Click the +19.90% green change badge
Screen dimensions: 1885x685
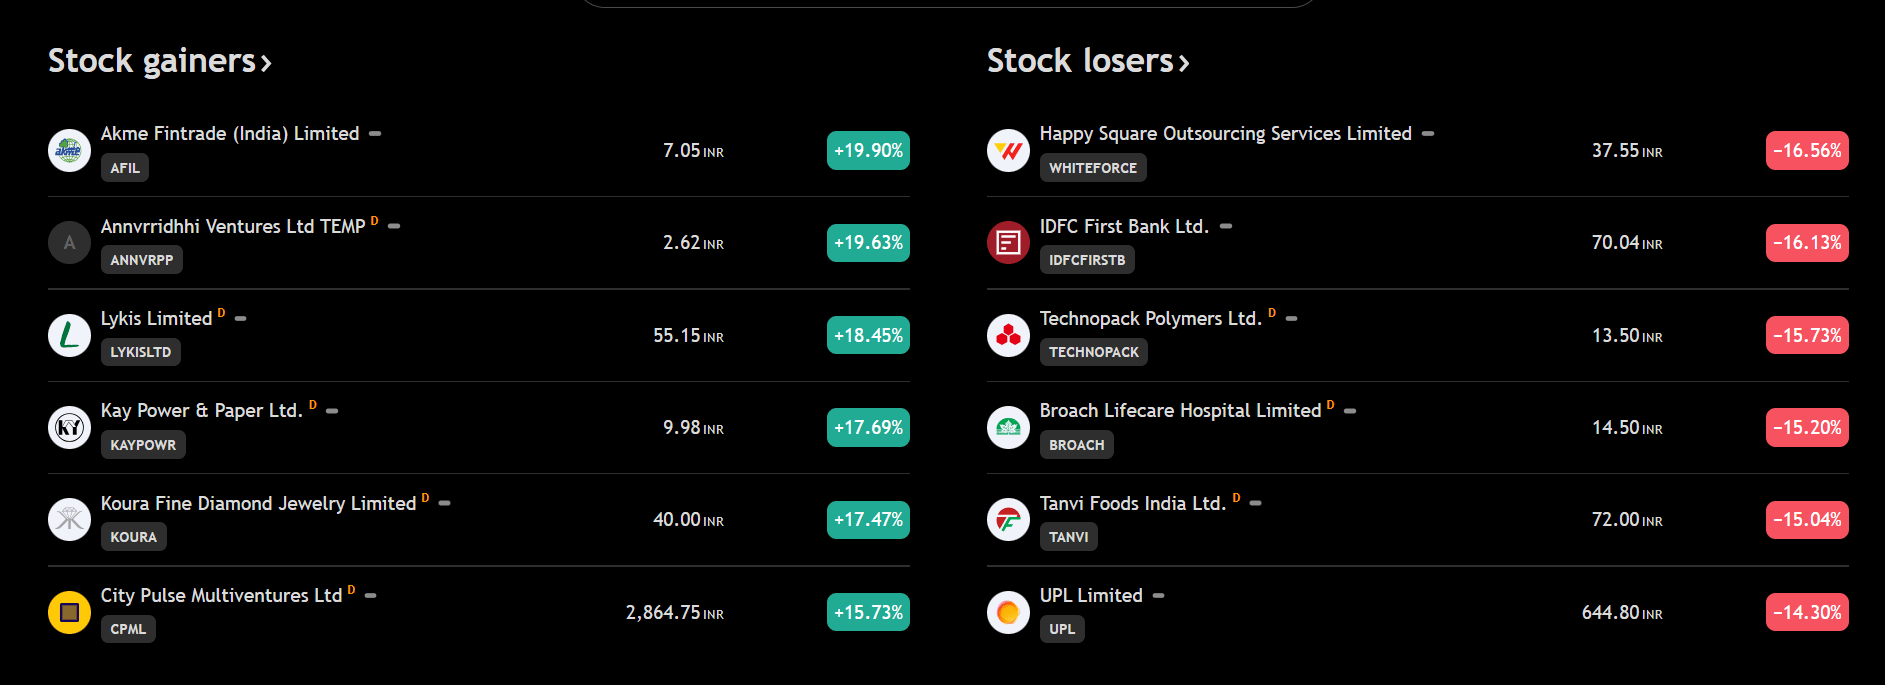tap(868, 151)
